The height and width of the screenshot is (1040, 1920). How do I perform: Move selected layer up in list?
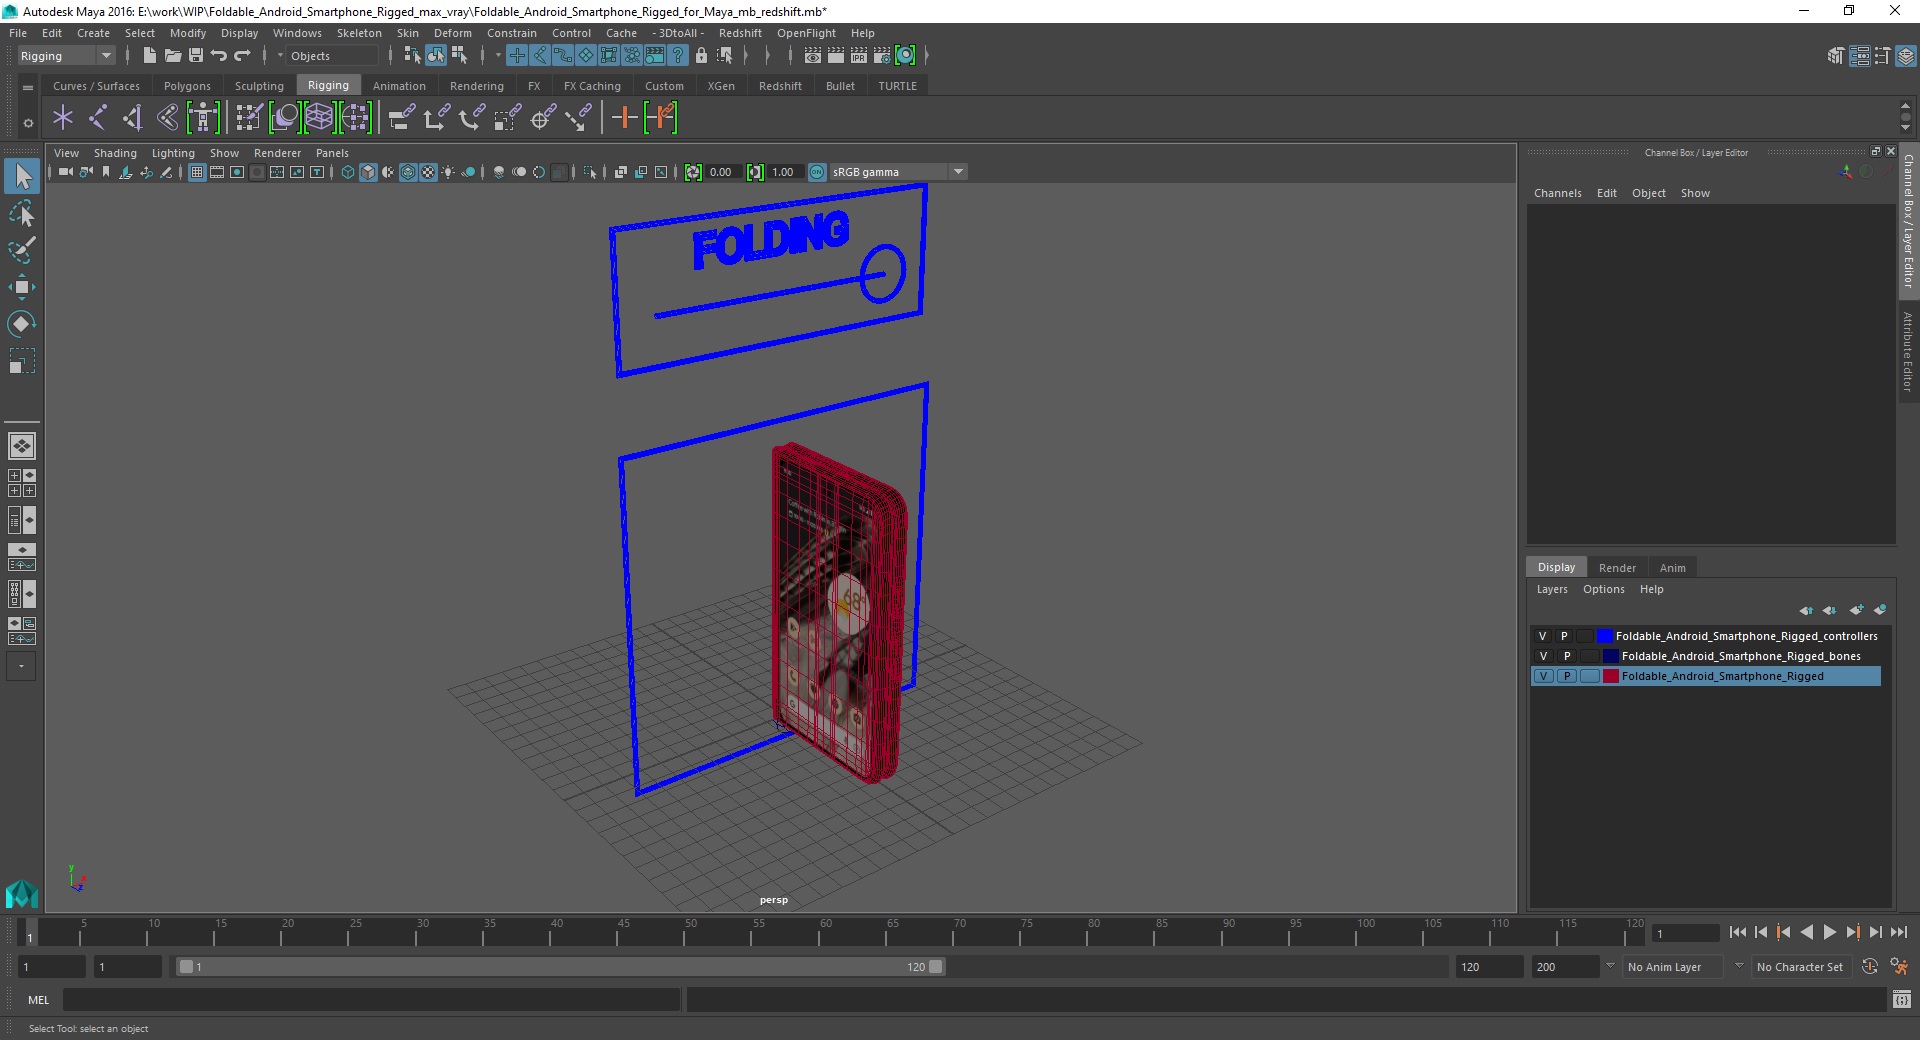coord(1806,610)
